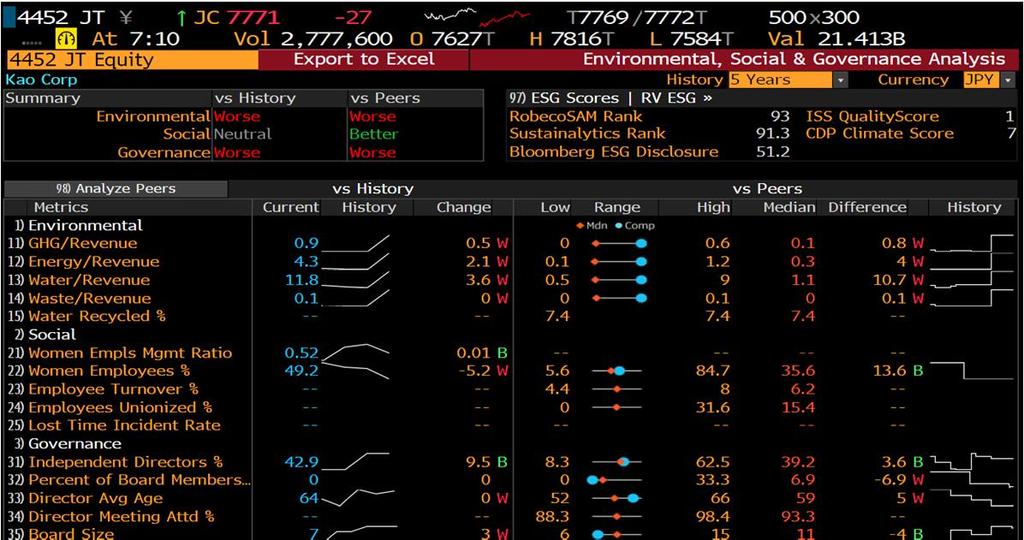Select 32) Percent of Board Members metric
The image size is (1024, 540).
point(129,480)
